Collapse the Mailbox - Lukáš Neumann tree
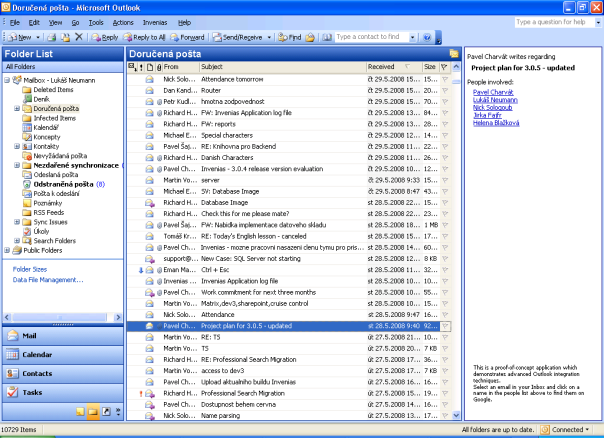The width and height of the screenshot is (604, 438). pos(7,80)
